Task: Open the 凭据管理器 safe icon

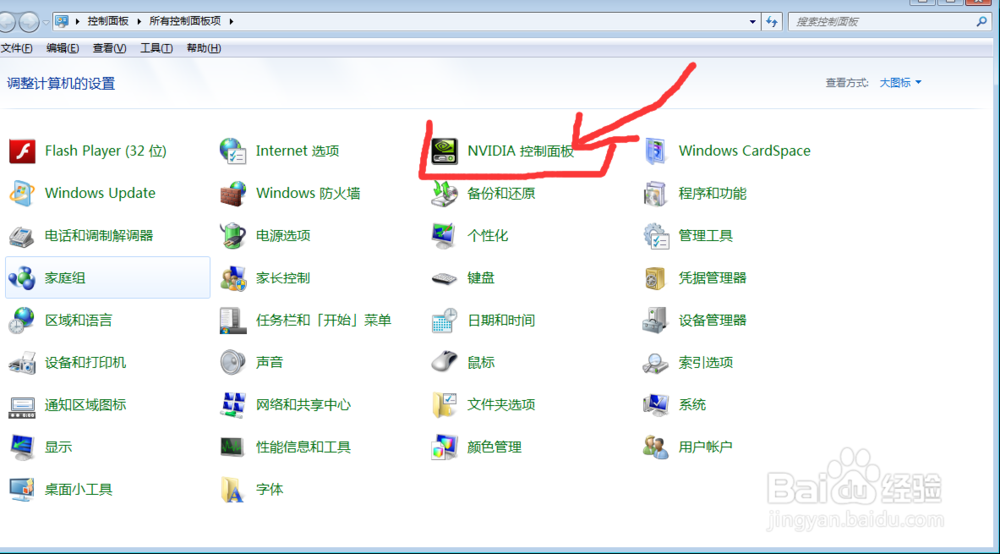Action: (655, 278)
